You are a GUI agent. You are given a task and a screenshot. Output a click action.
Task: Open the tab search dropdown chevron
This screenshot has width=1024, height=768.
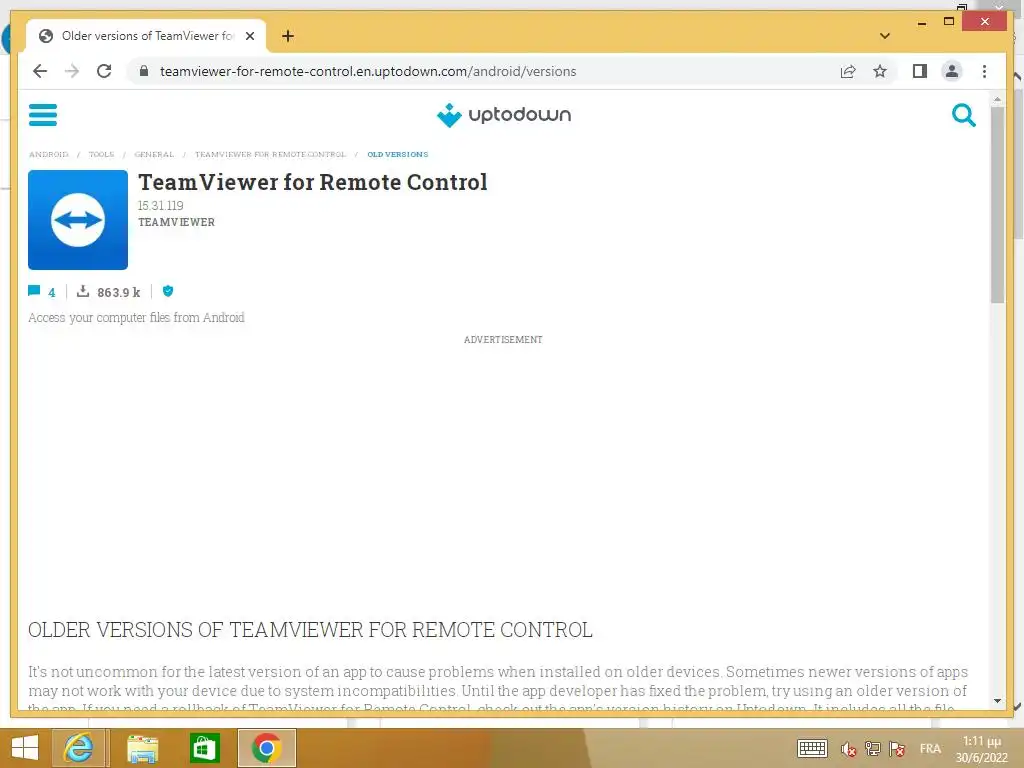[884, 36]
